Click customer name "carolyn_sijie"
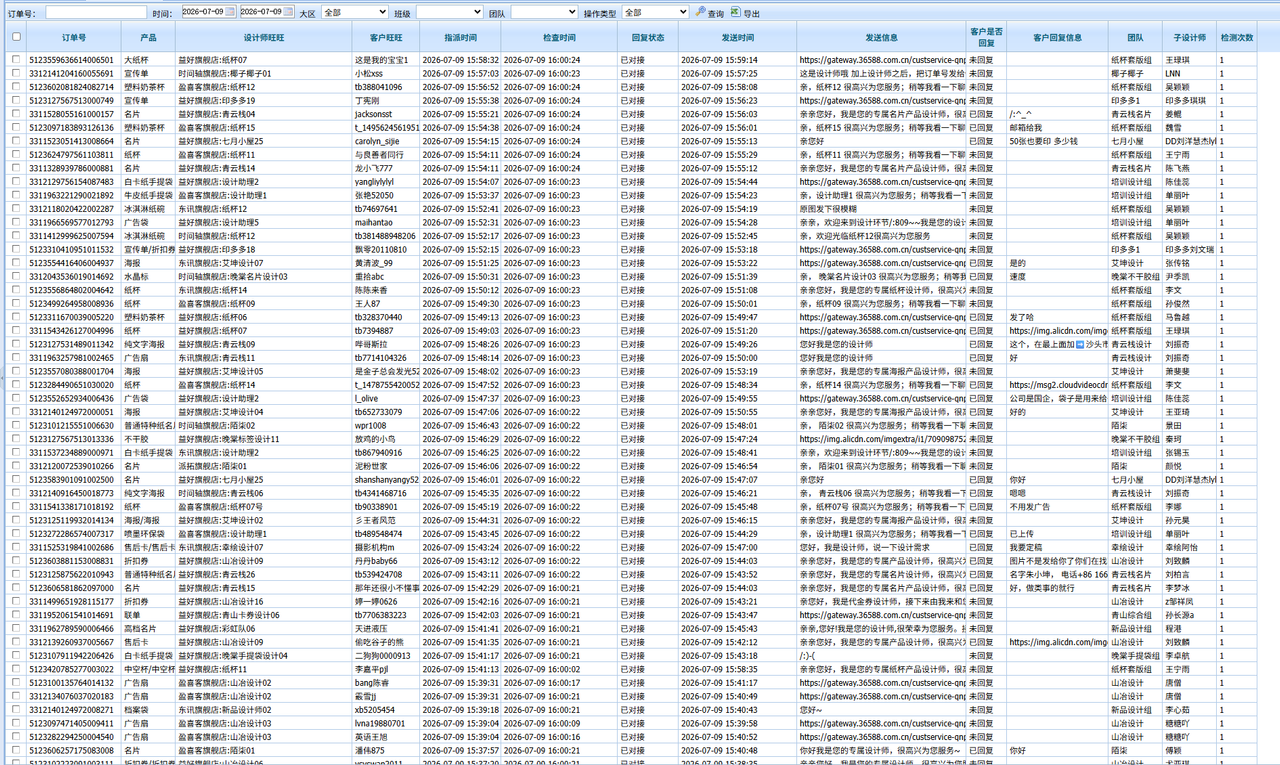 point(387,141)
